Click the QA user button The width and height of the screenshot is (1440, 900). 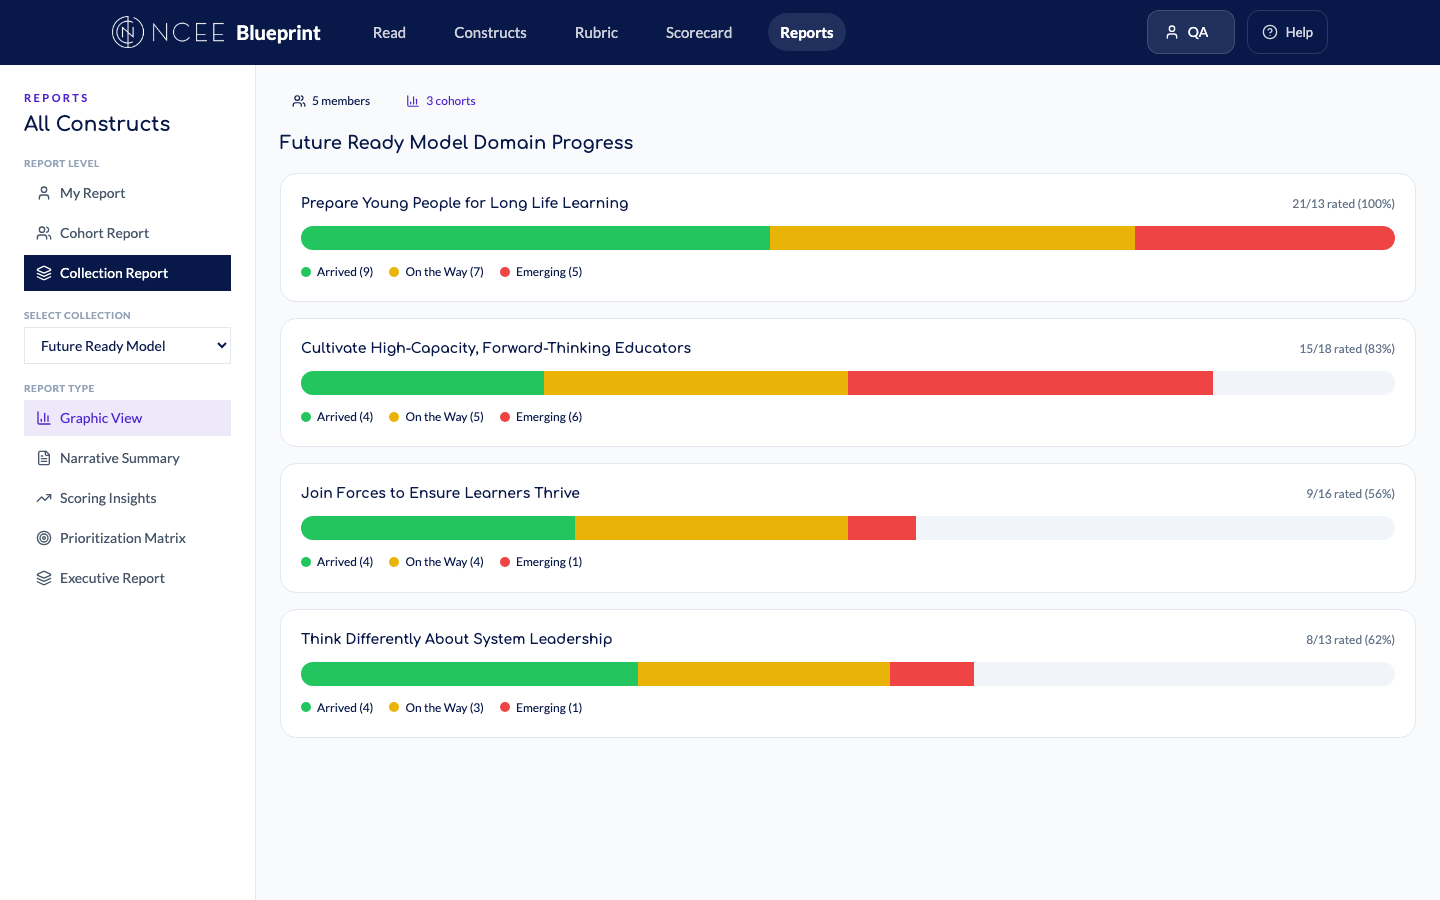pos(1190,32)
